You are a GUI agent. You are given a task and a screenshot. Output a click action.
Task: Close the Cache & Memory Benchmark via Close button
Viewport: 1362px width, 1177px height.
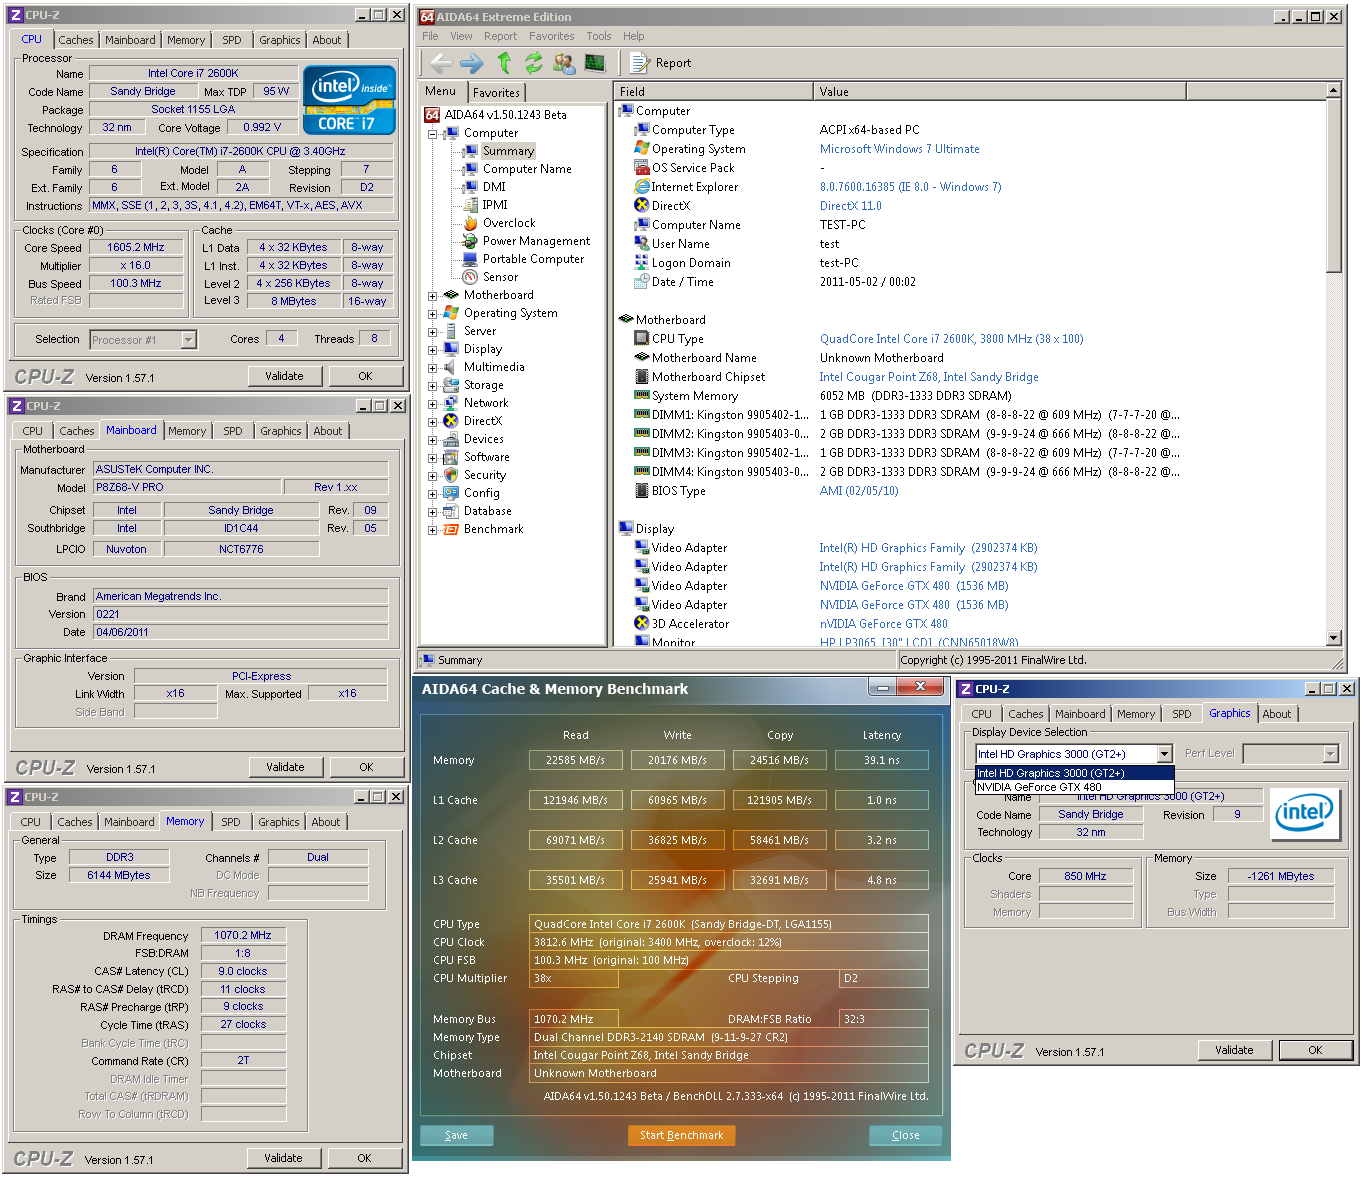[905, 1135]
